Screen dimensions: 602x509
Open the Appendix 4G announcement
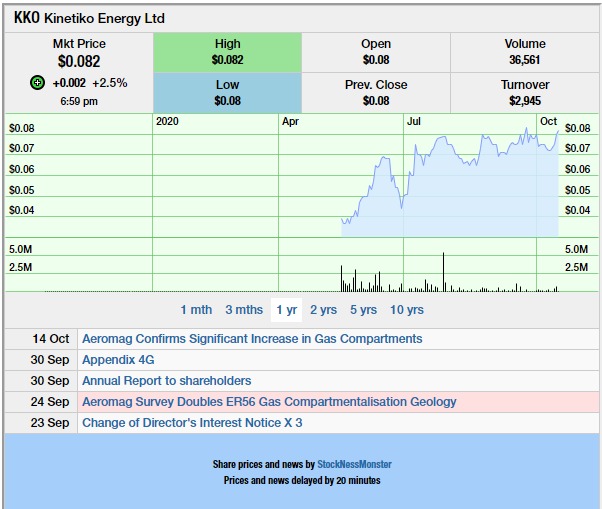coord(118,360)
